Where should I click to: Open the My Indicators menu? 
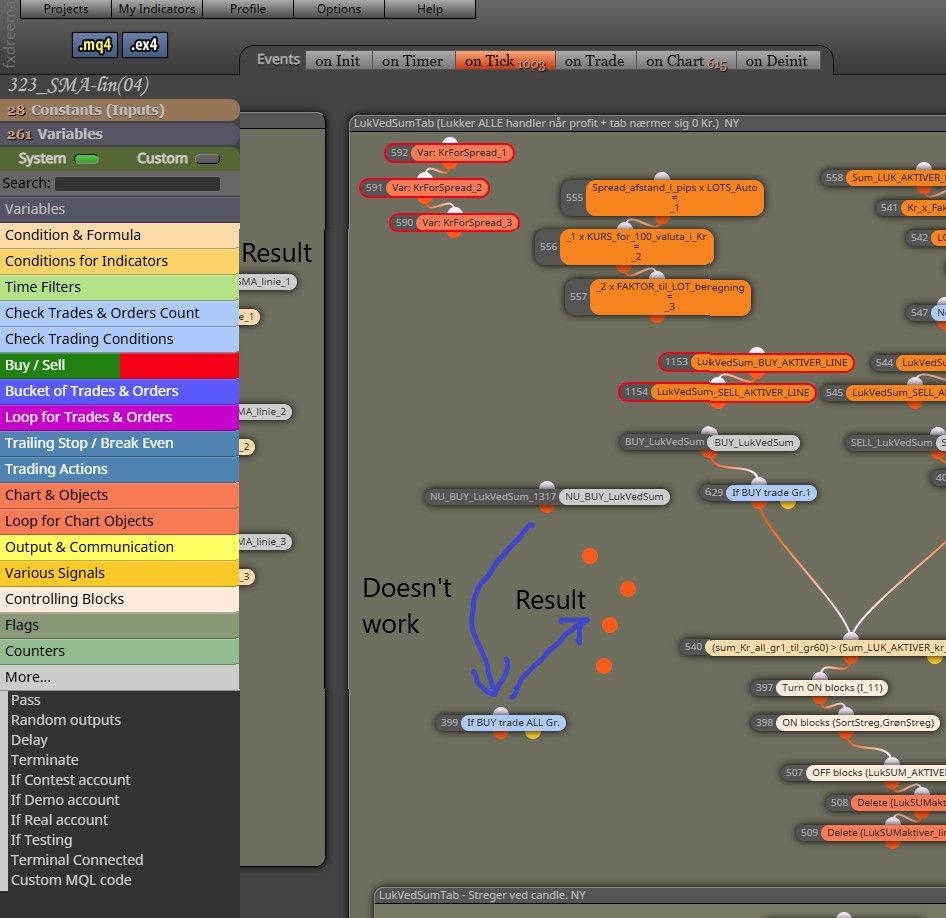tap(157, 9)
